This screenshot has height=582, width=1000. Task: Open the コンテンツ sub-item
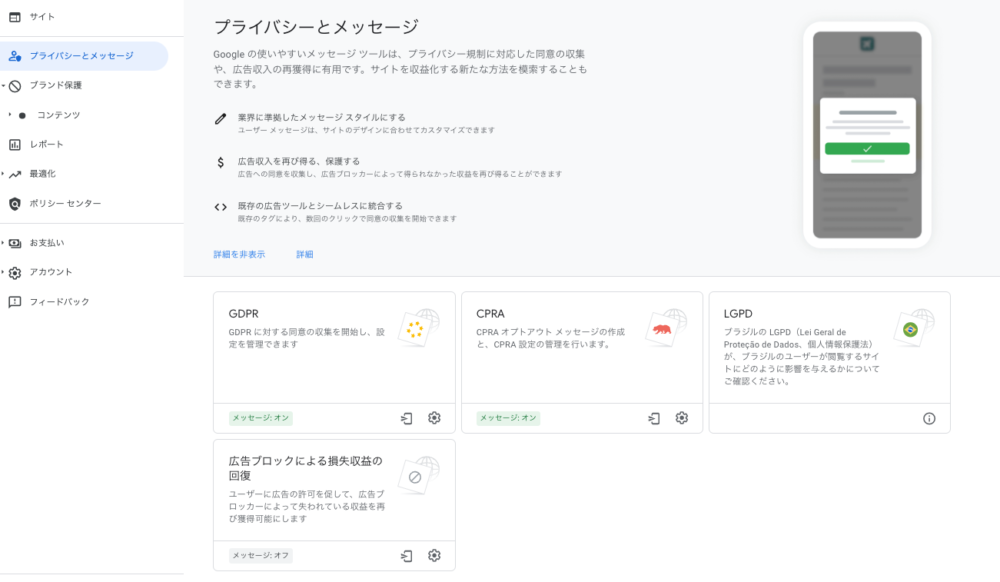pos(59,115)
